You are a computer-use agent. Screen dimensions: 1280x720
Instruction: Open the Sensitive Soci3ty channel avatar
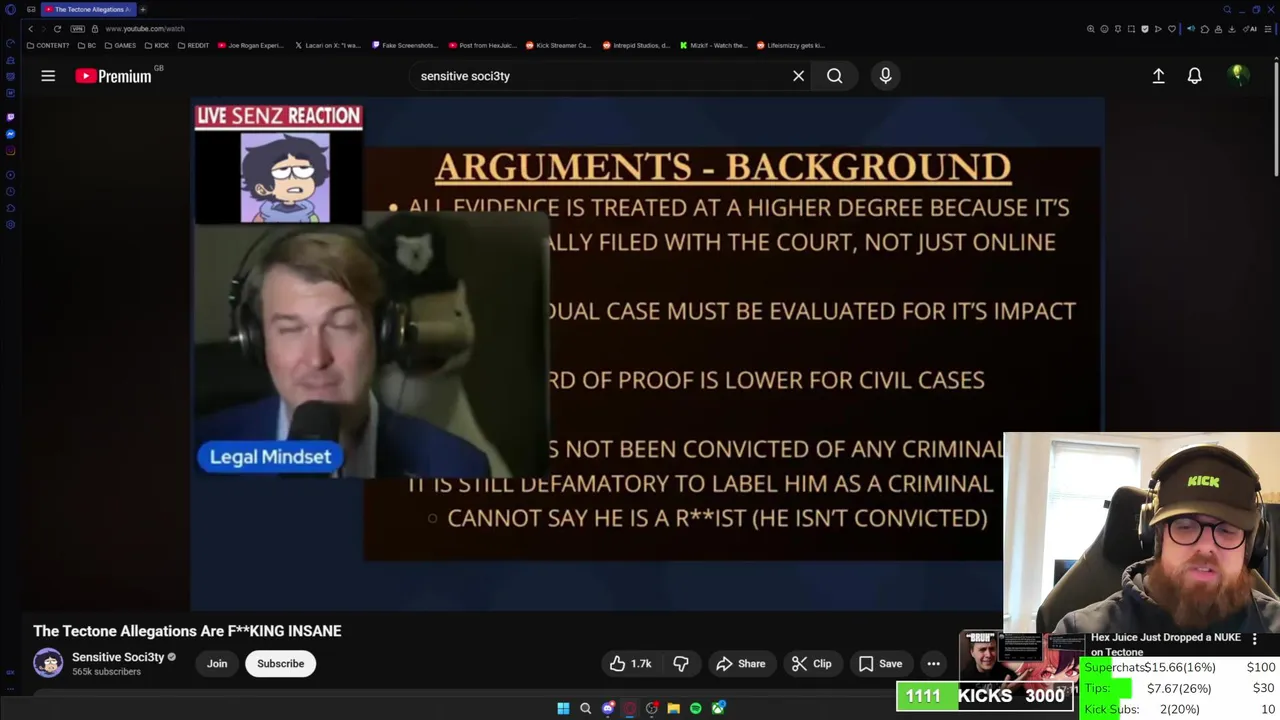(48, 663)
